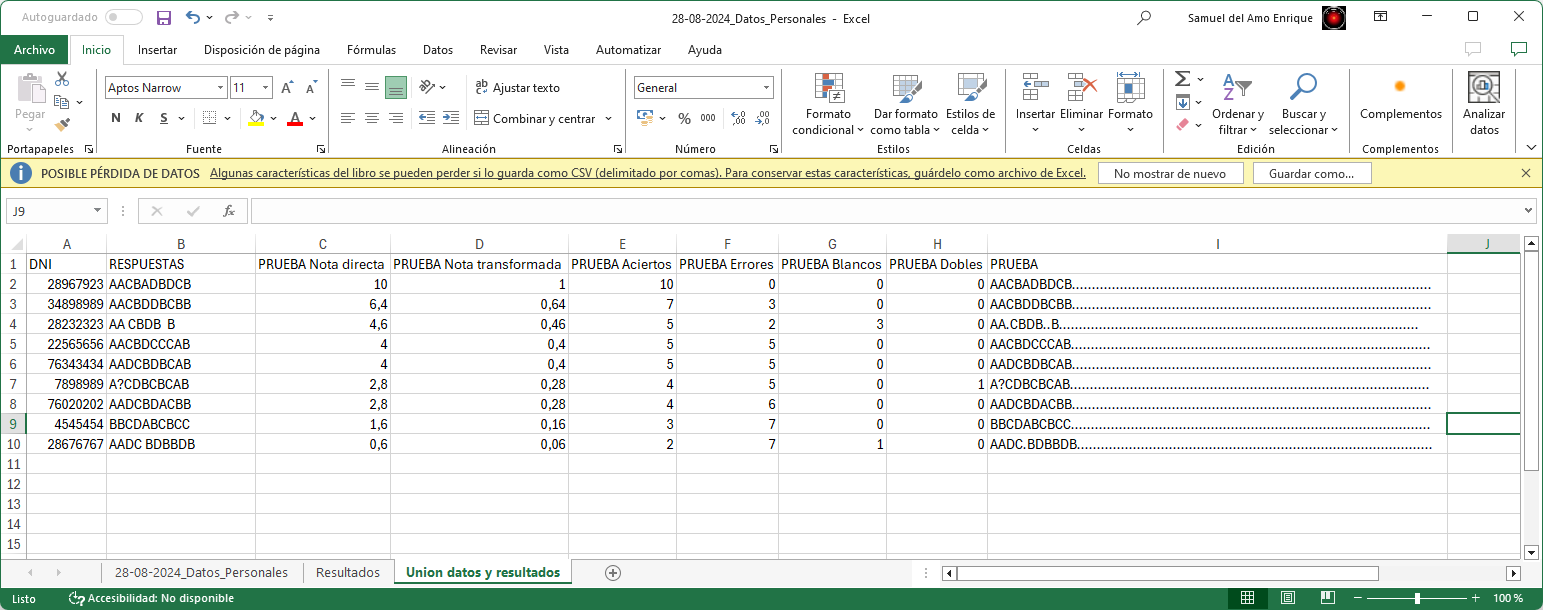Dismiss the data loss warning bar

point(1526,173)
